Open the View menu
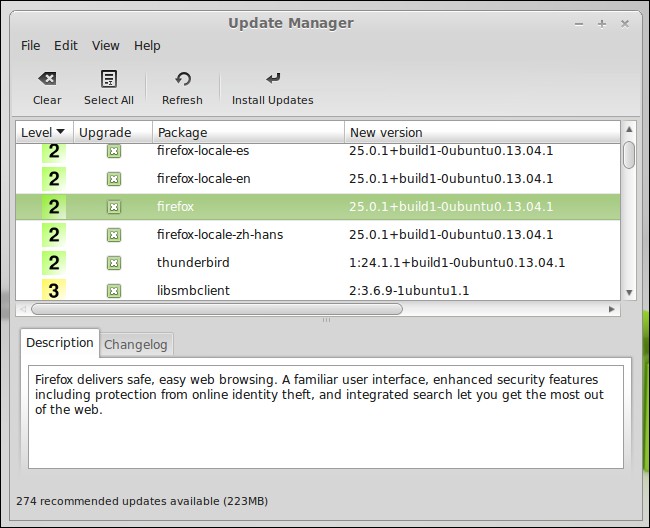 106,46
